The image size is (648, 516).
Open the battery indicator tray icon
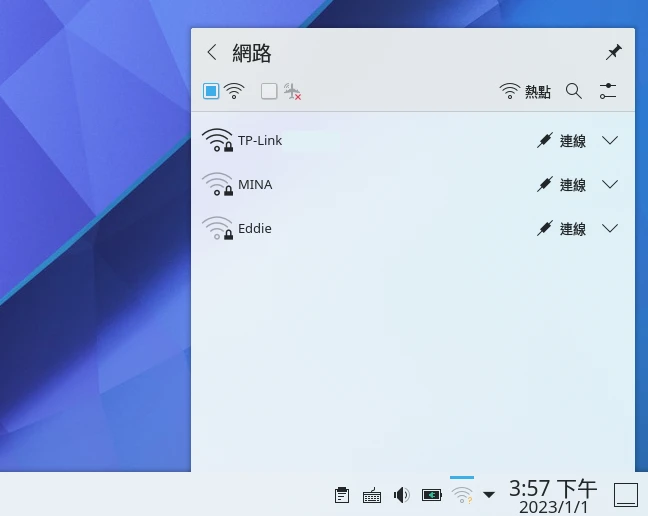coord(432,494)
